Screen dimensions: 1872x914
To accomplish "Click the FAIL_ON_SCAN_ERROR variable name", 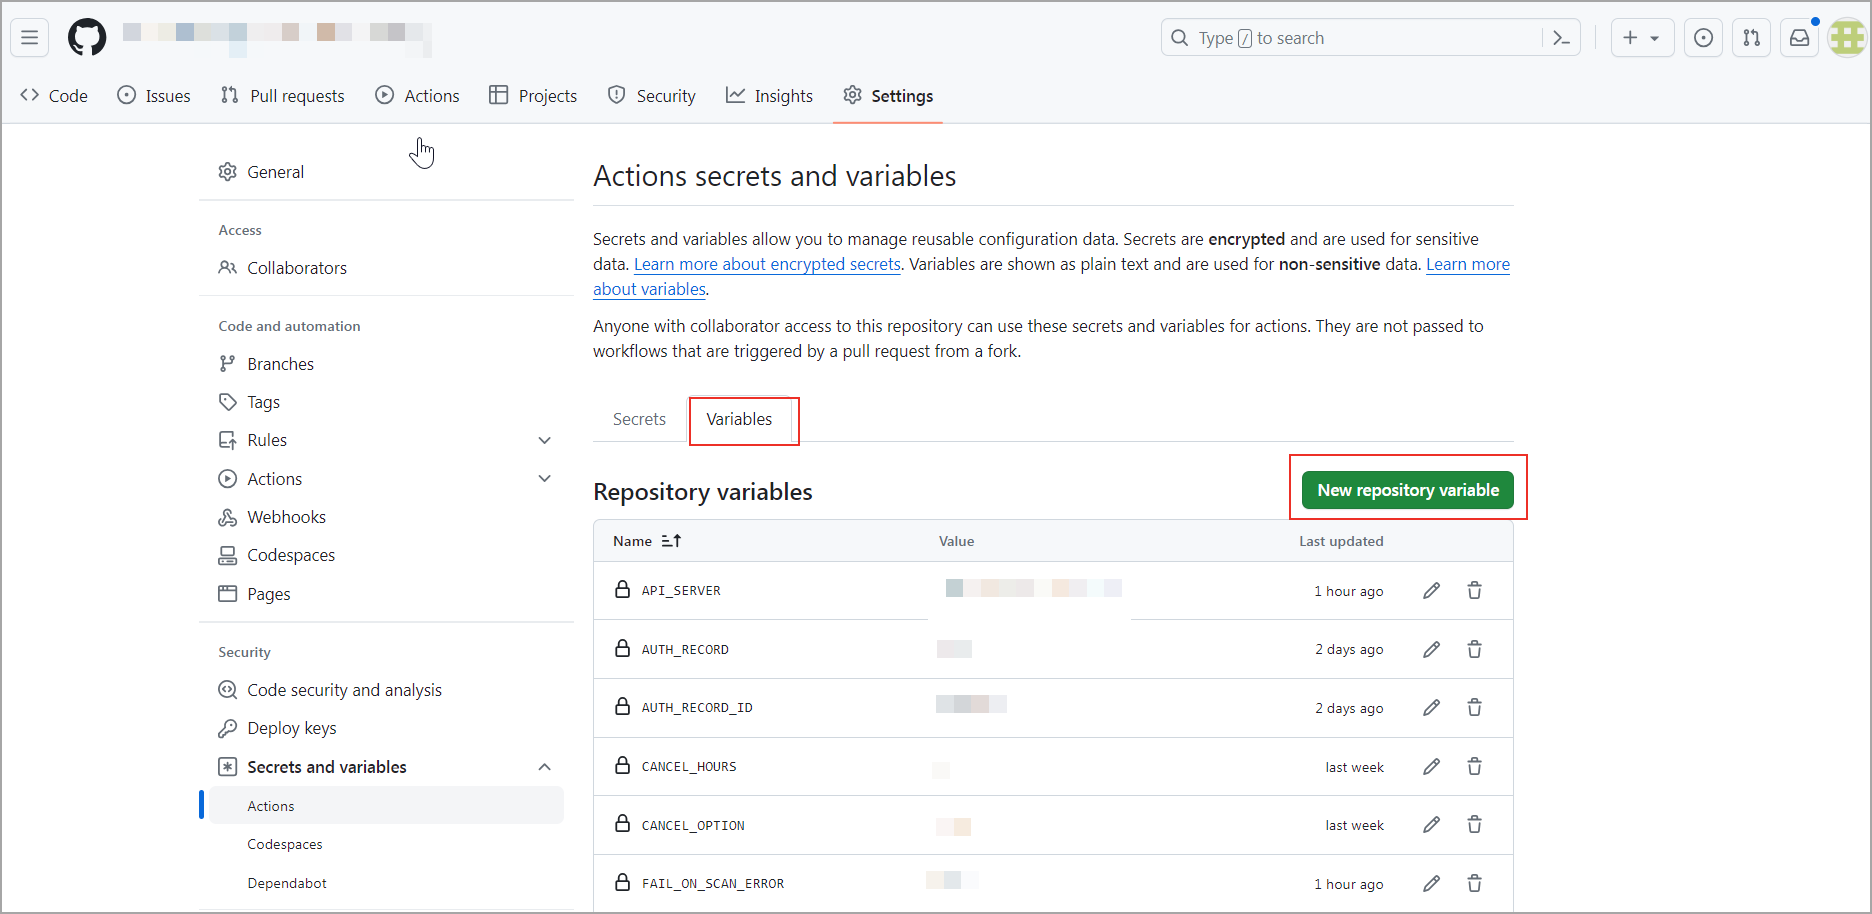I will [713, 884].
